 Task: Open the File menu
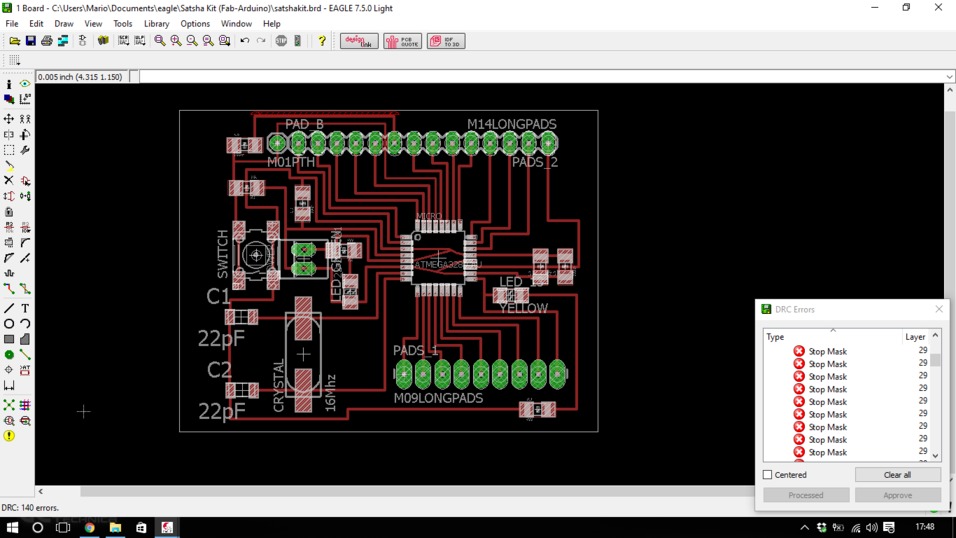pyautogui.click(x=12, y=24)
